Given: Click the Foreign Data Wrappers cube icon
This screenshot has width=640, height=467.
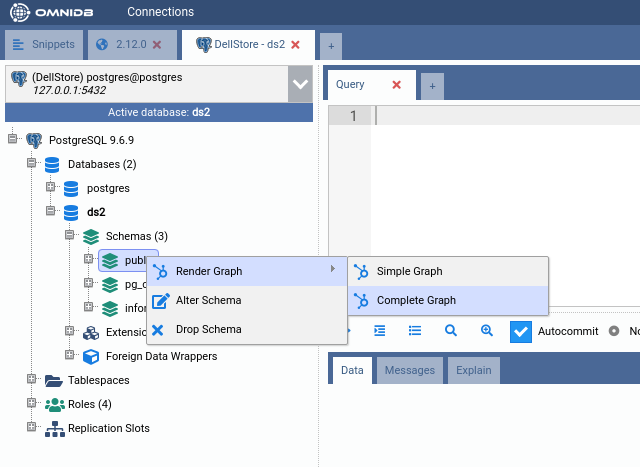Looking at the screenshot, I should (91, 357).
